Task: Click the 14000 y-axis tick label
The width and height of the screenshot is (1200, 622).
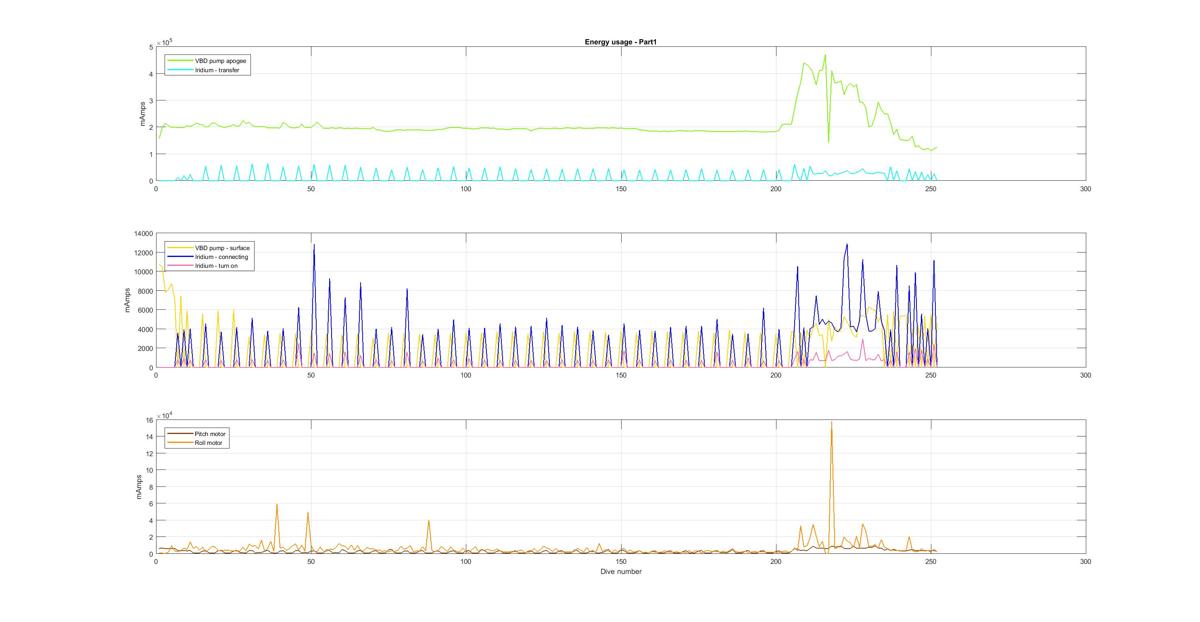Action: tap(141, 233)
